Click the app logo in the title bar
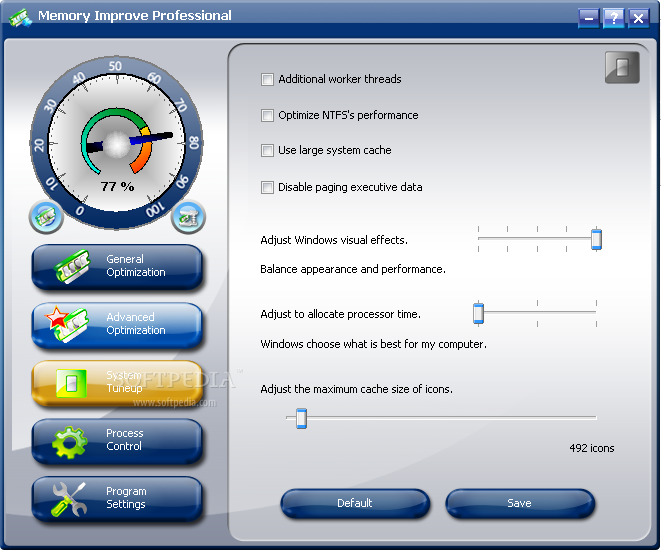The height and width of the screenshot is (550, 661). tap(20, 18)
